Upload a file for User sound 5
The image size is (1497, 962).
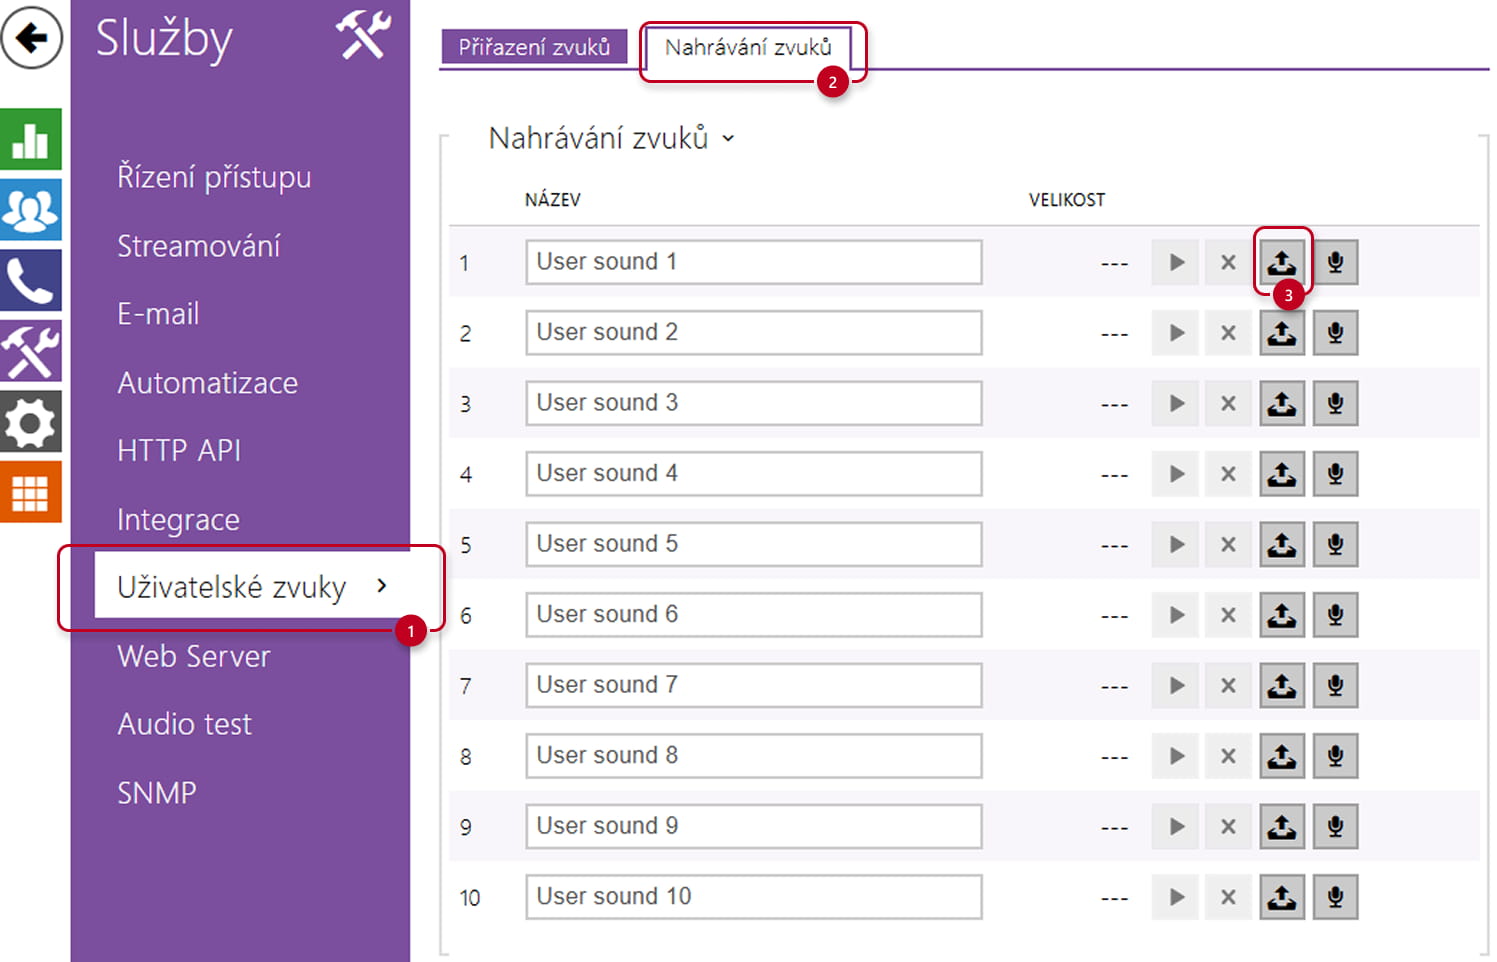[x=1282, y=545]
